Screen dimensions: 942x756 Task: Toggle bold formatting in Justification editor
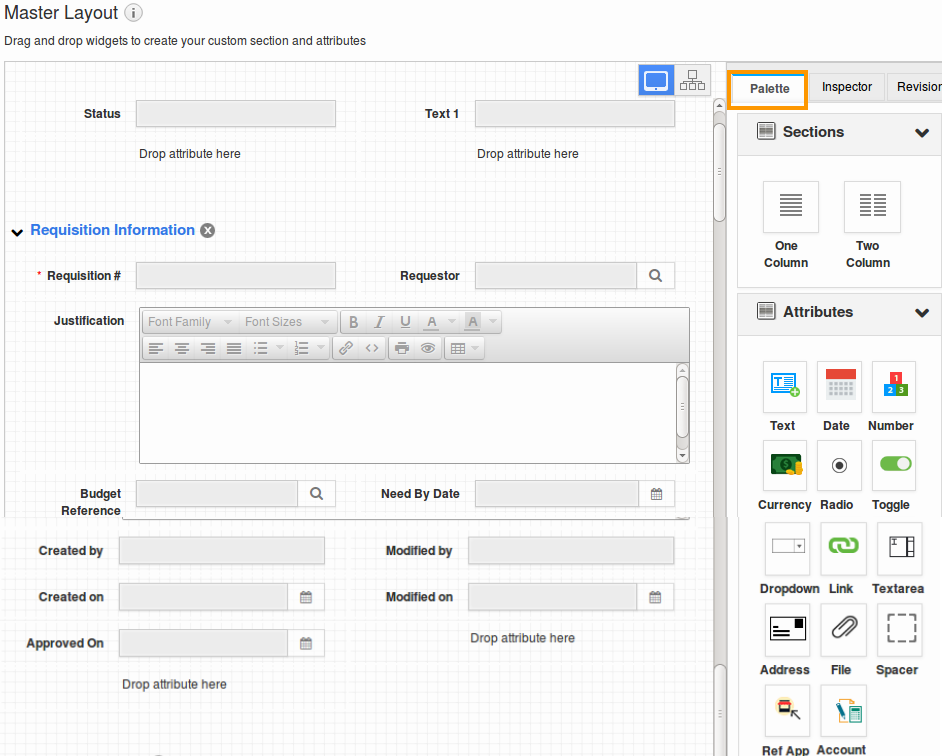click(353, 322)
